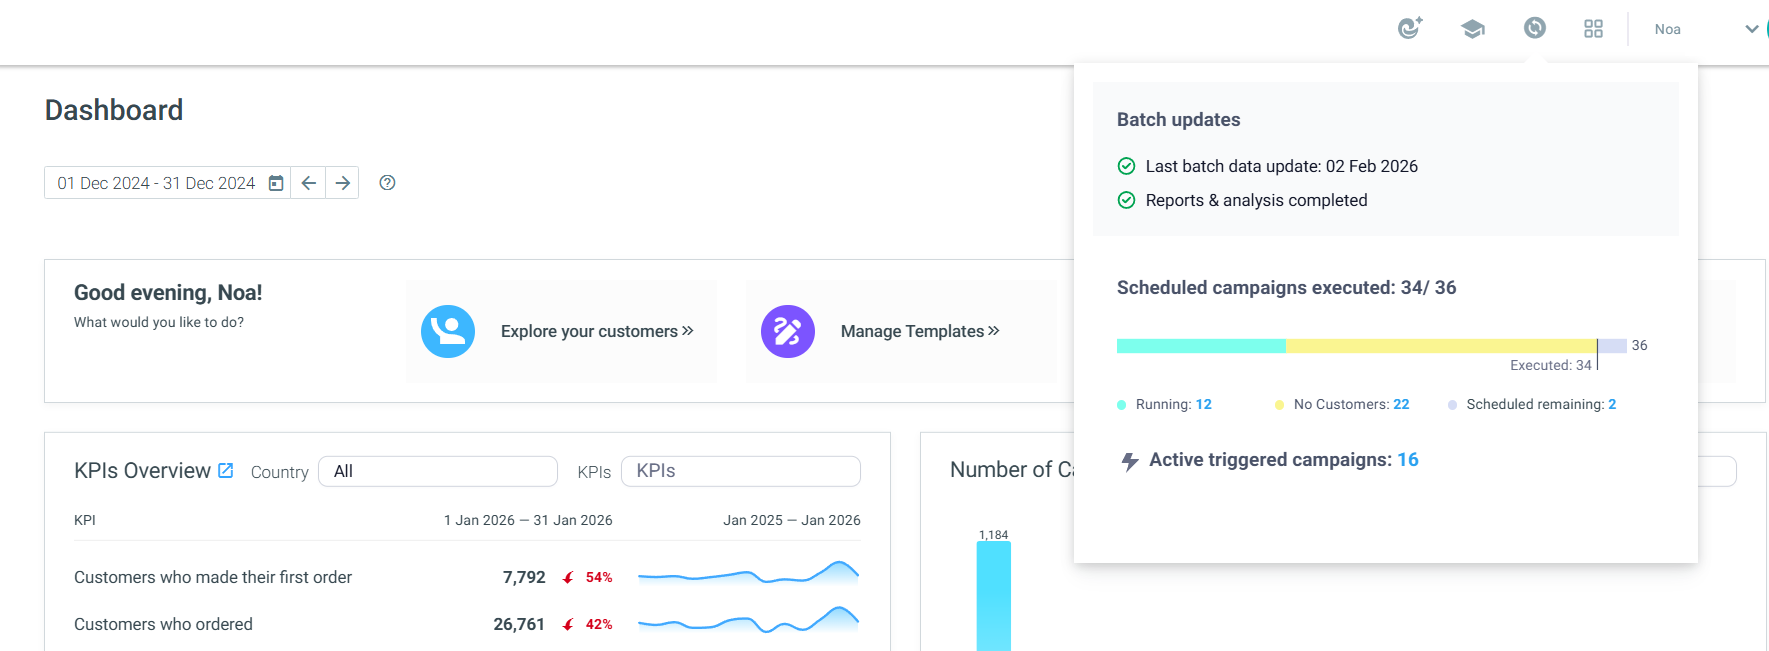The image size is (1769, 651).
Task: Click the help question mark icon
Action: pos(387,183)
